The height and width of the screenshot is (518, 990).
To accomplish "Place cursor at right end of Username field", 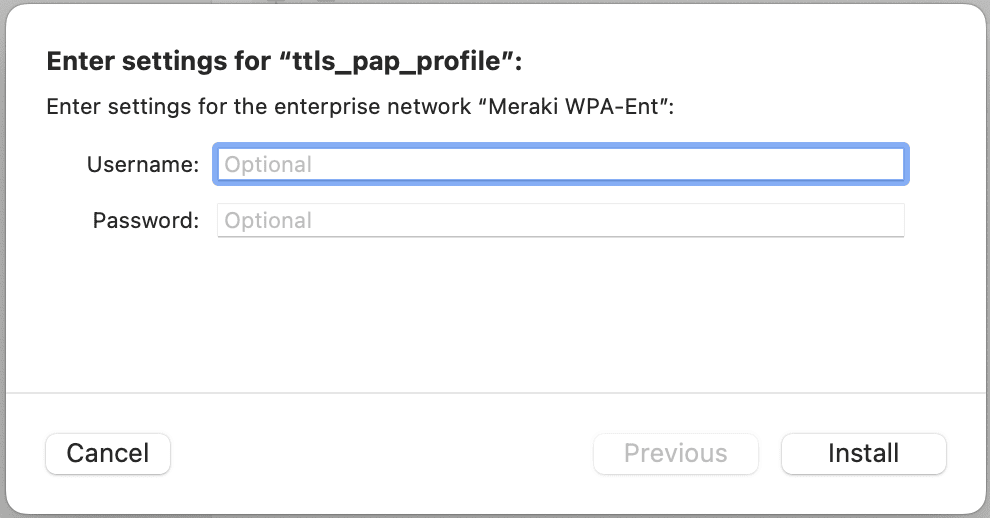I will coord(897,164).
